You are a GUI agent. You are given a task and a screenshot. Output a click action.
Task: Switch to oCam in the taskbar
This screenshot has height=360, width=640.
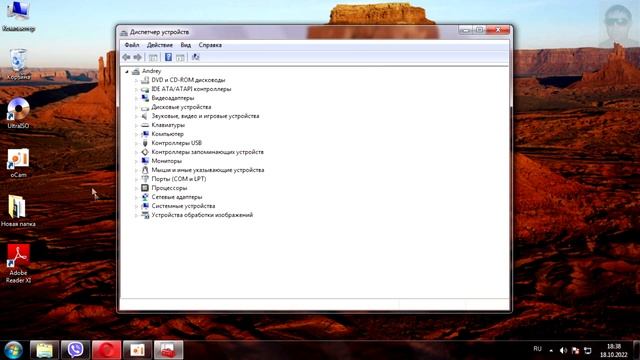pyautogui.click(x=138, y=350)
